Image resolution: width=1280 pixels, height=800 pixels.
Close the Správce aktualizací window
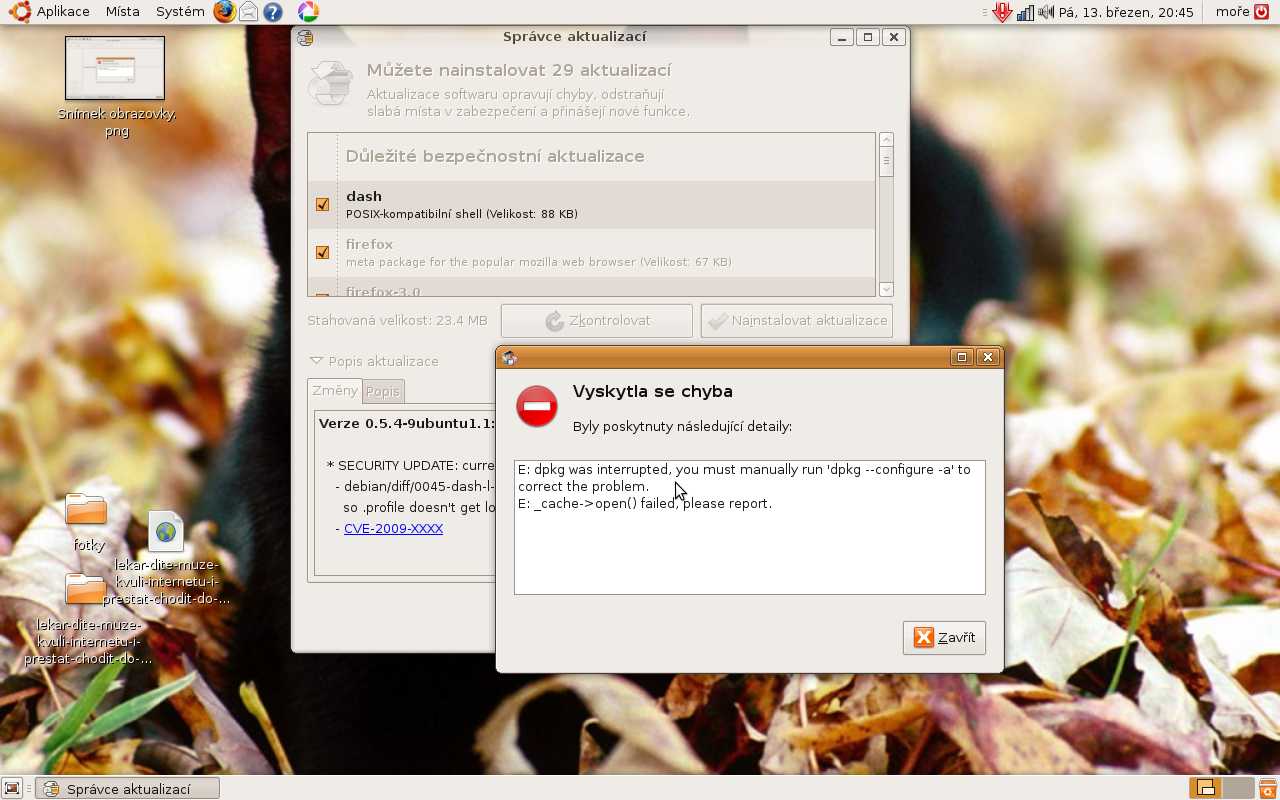[894, 37]
